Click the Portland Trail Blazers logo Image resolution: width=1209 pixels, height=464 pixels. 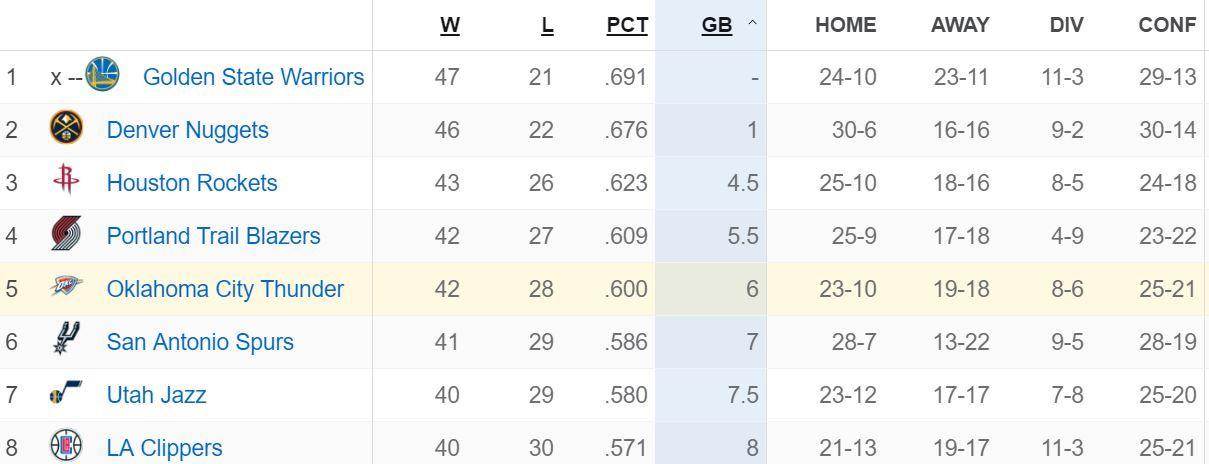(x=66, y=235)
